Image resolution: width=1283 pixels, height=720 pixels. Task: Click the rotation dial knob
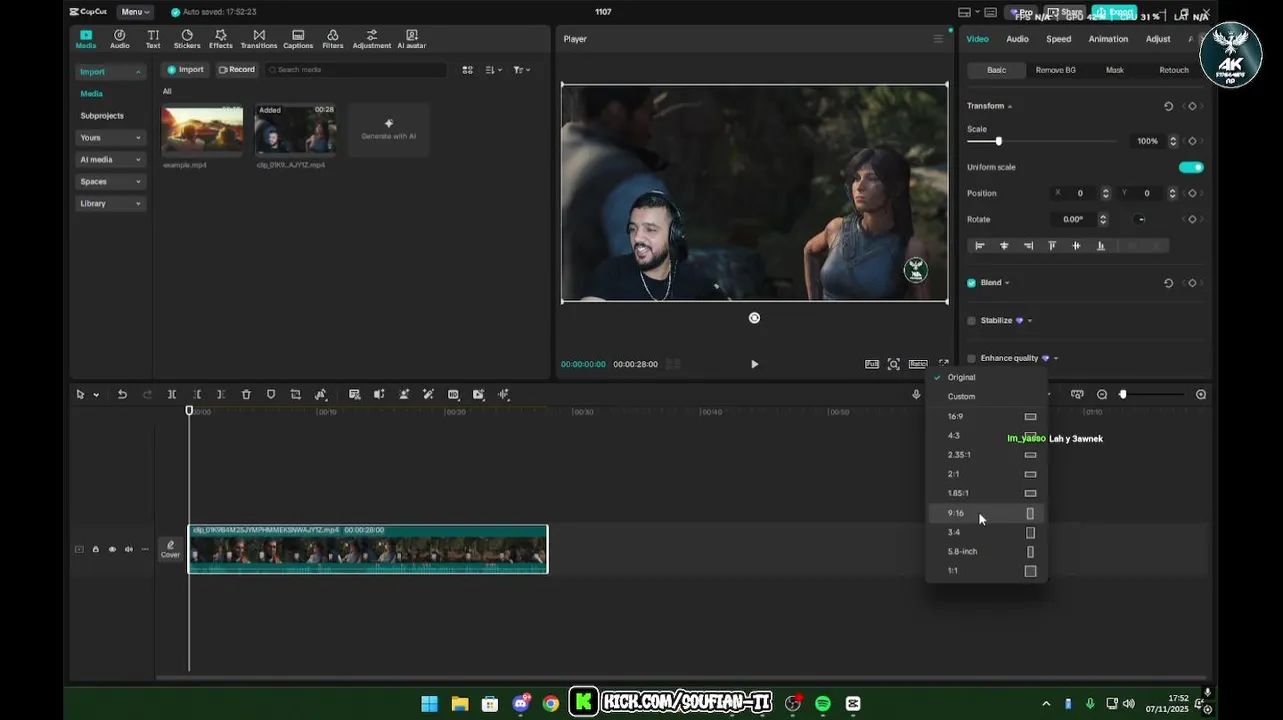click(x=1141, y=220)
